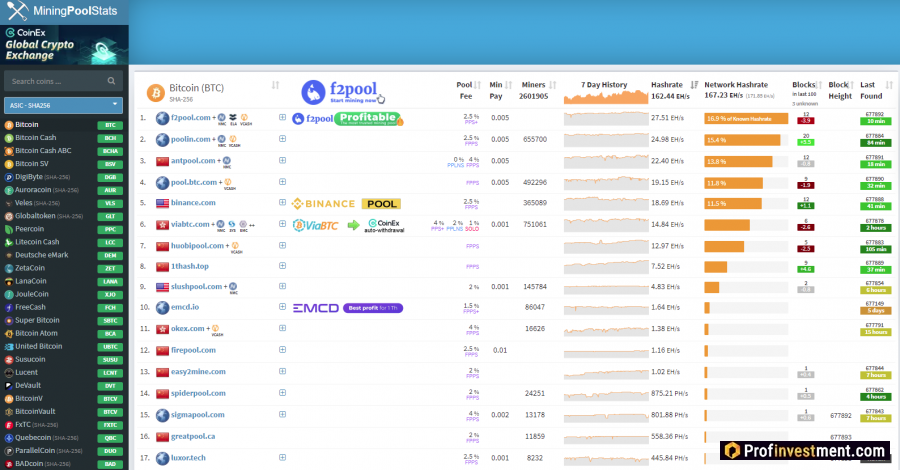This screenshot has height=470, width=900.
Task: Click the CoinEx Global Crypto Exchange banner
Action: click(64, 45)
